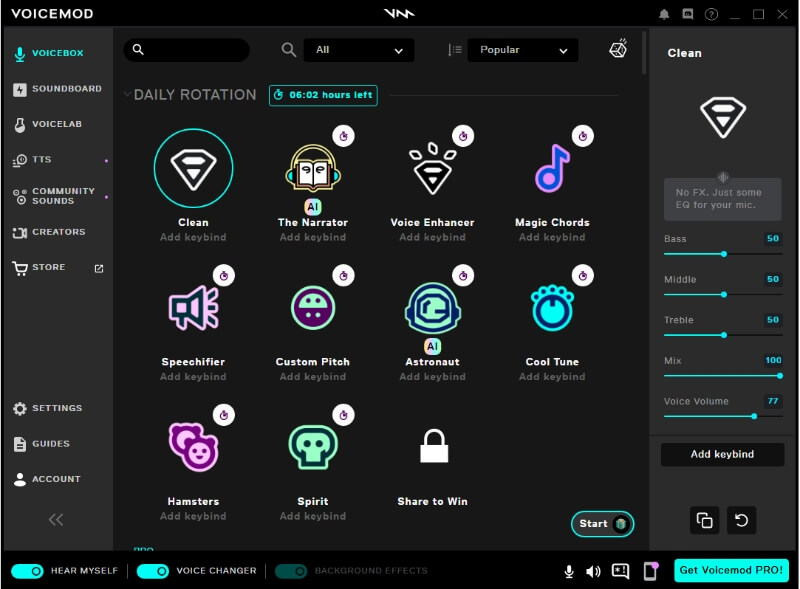This screenshot has height=589, width=800.
Task: Collapse the Daily Rotation section
Action: 127,94
